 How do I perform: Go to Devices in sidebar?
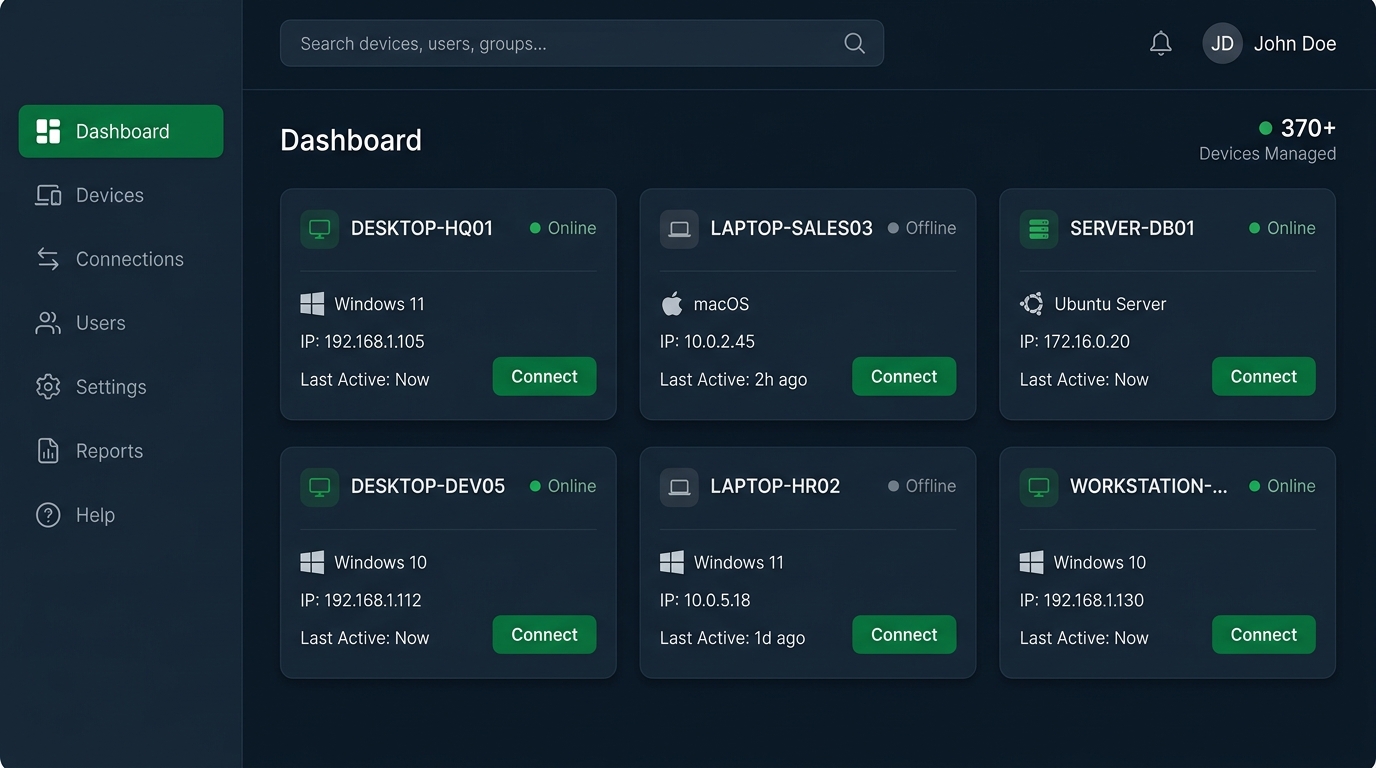click(121, 195)
